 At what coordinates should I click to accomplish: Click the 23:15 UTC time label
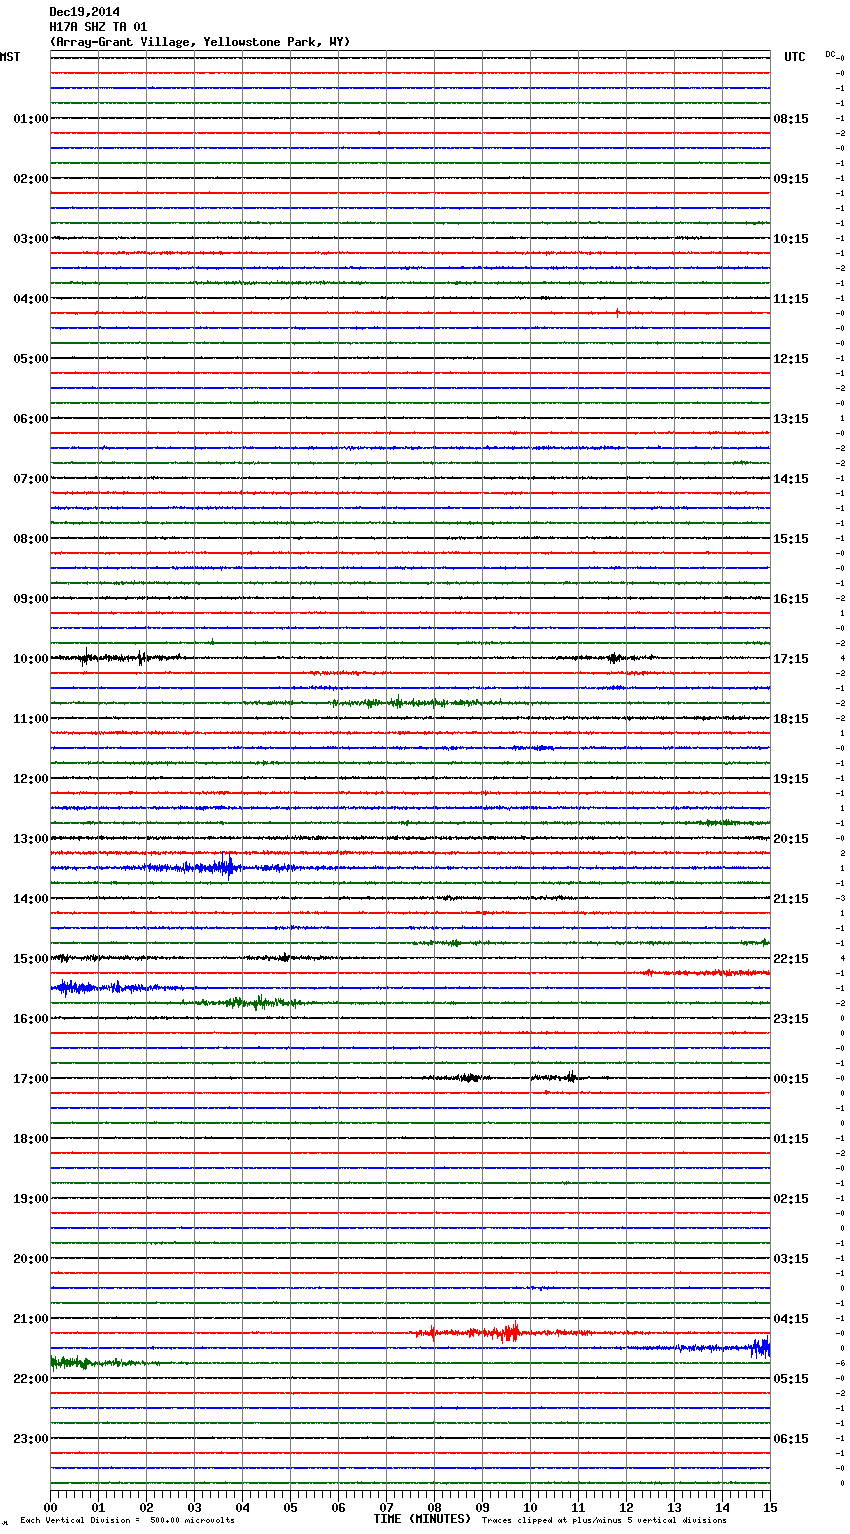(x=791, y=1019)
